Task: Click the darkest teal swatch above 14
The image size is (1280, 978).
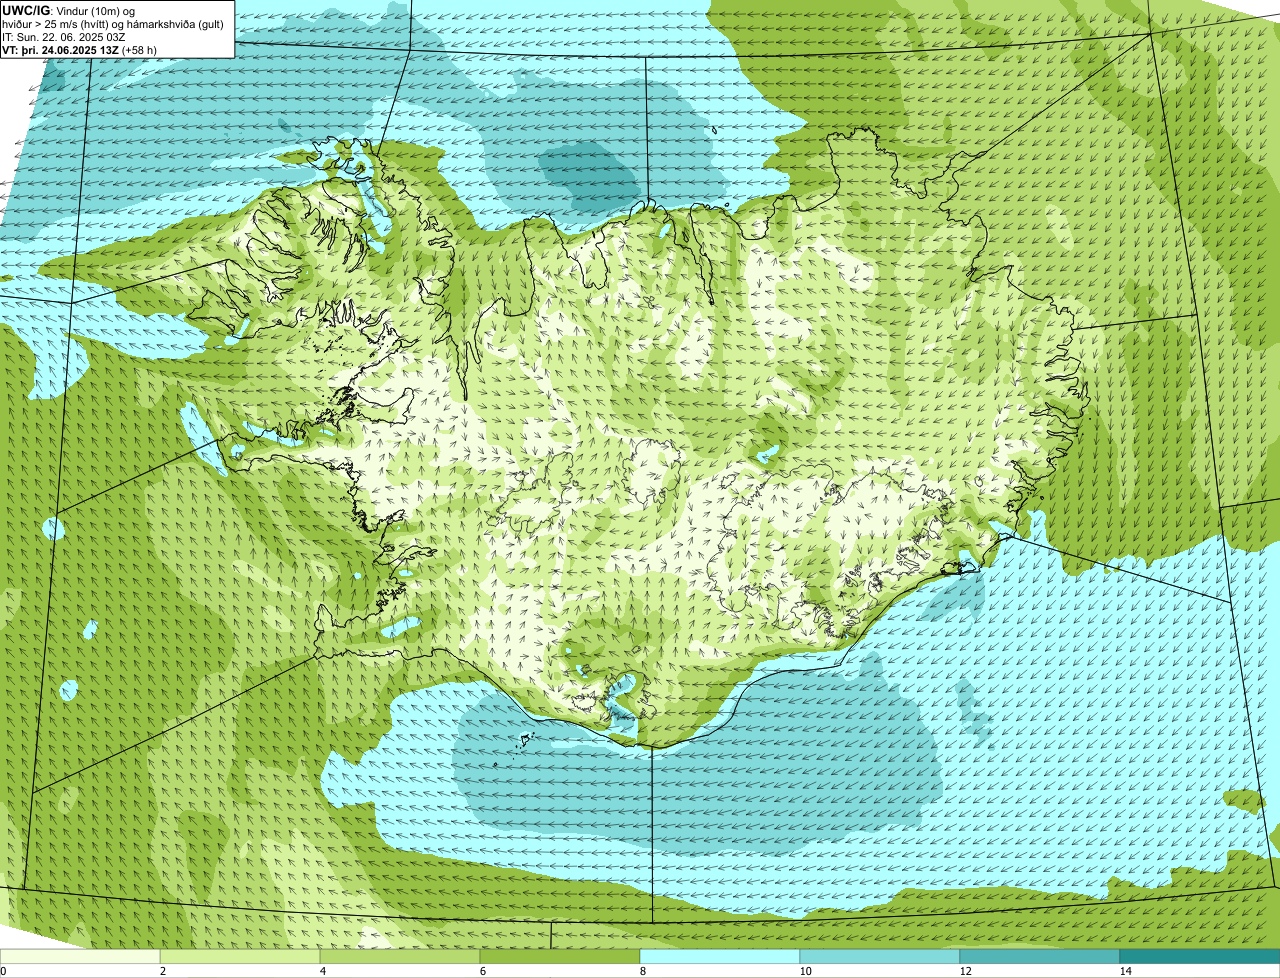Action: (1200, 956)
